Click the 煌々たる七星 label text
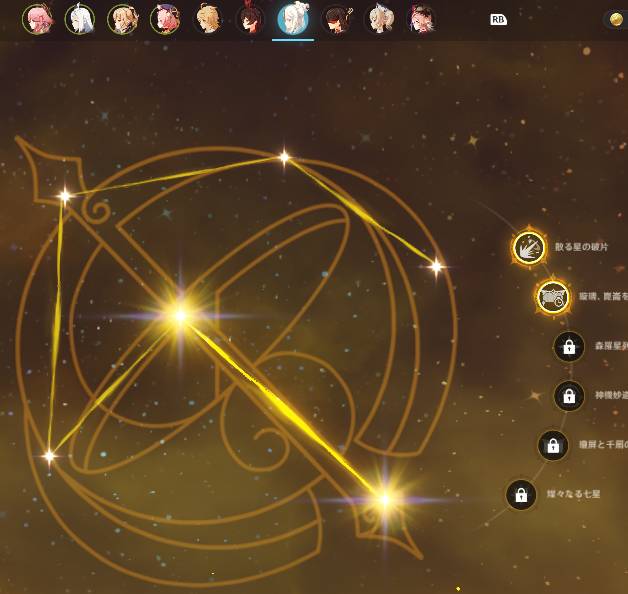Image resolution: width=628 pixels, height=594 pixels. point(573,494)
